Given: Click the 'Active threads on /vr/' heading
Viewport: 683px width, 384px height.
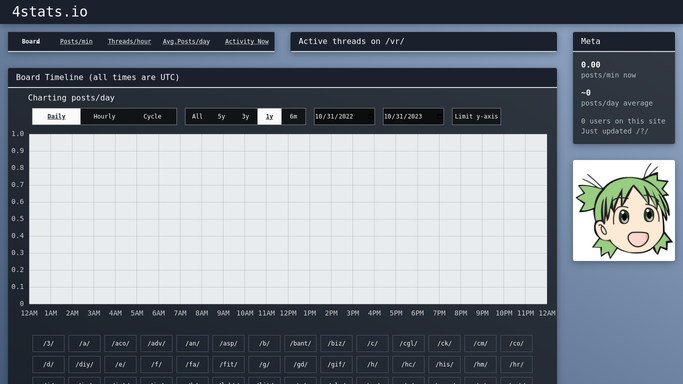Looking at the screenshot, I should coord(351,41).
